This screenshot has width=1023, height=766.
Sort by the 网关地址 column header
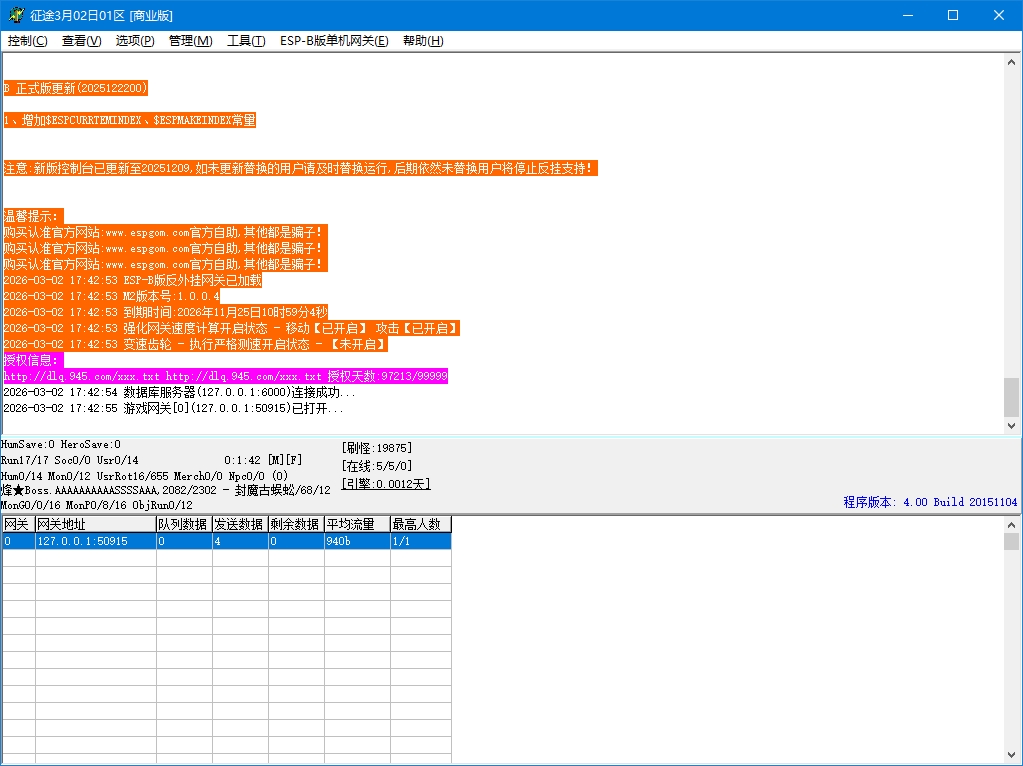click(95, 524)
